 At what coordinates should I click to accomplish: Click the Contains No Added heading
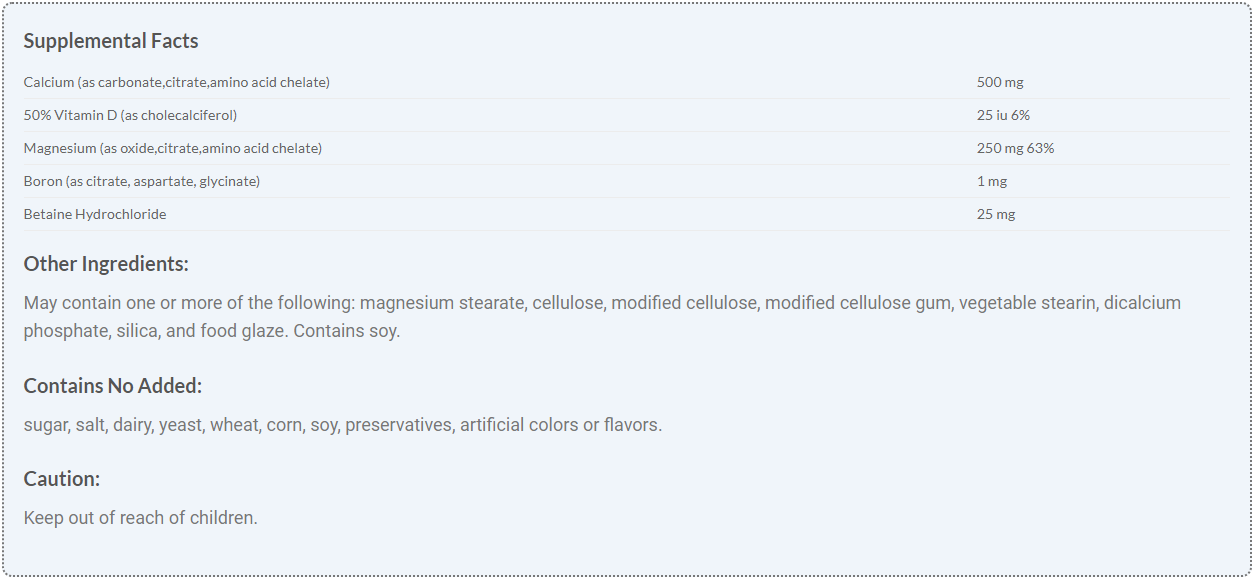pyautogui.click(x=113, y=386)
